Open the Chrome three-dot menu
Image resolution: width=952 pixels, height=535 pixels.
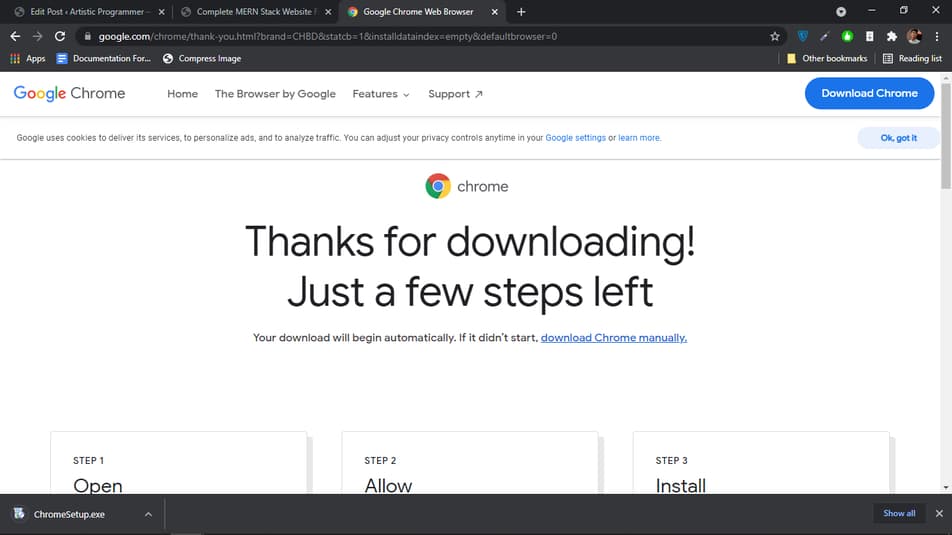coord(937,36)
